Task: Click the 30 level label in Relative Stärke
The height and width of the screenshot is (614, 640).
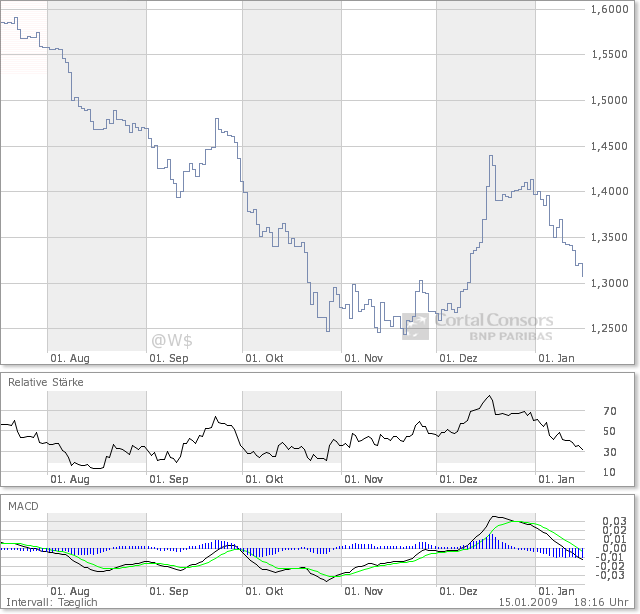Action: pyautogui.click(x=610, y=452)
